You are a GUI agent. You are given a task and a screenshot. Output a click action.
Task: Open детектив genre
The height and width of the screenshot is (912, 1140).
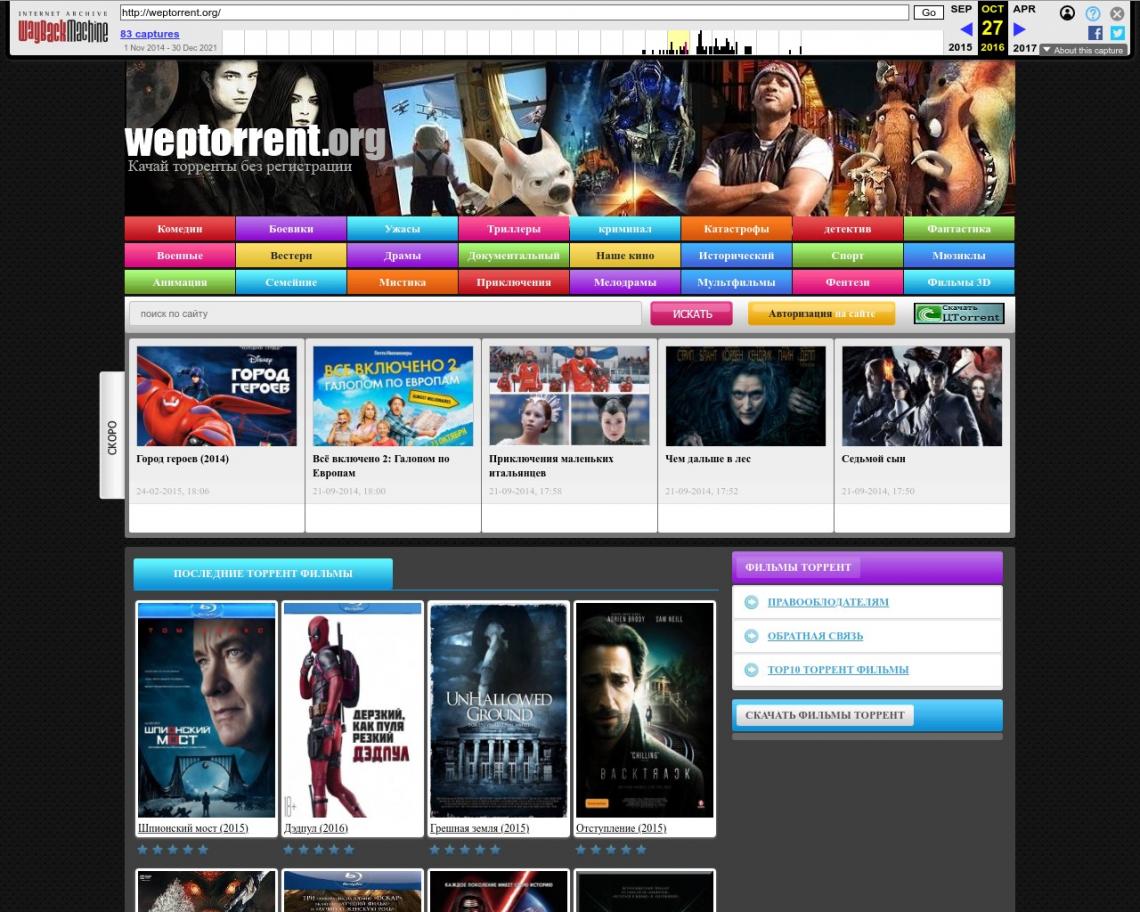tap(847, 228)
